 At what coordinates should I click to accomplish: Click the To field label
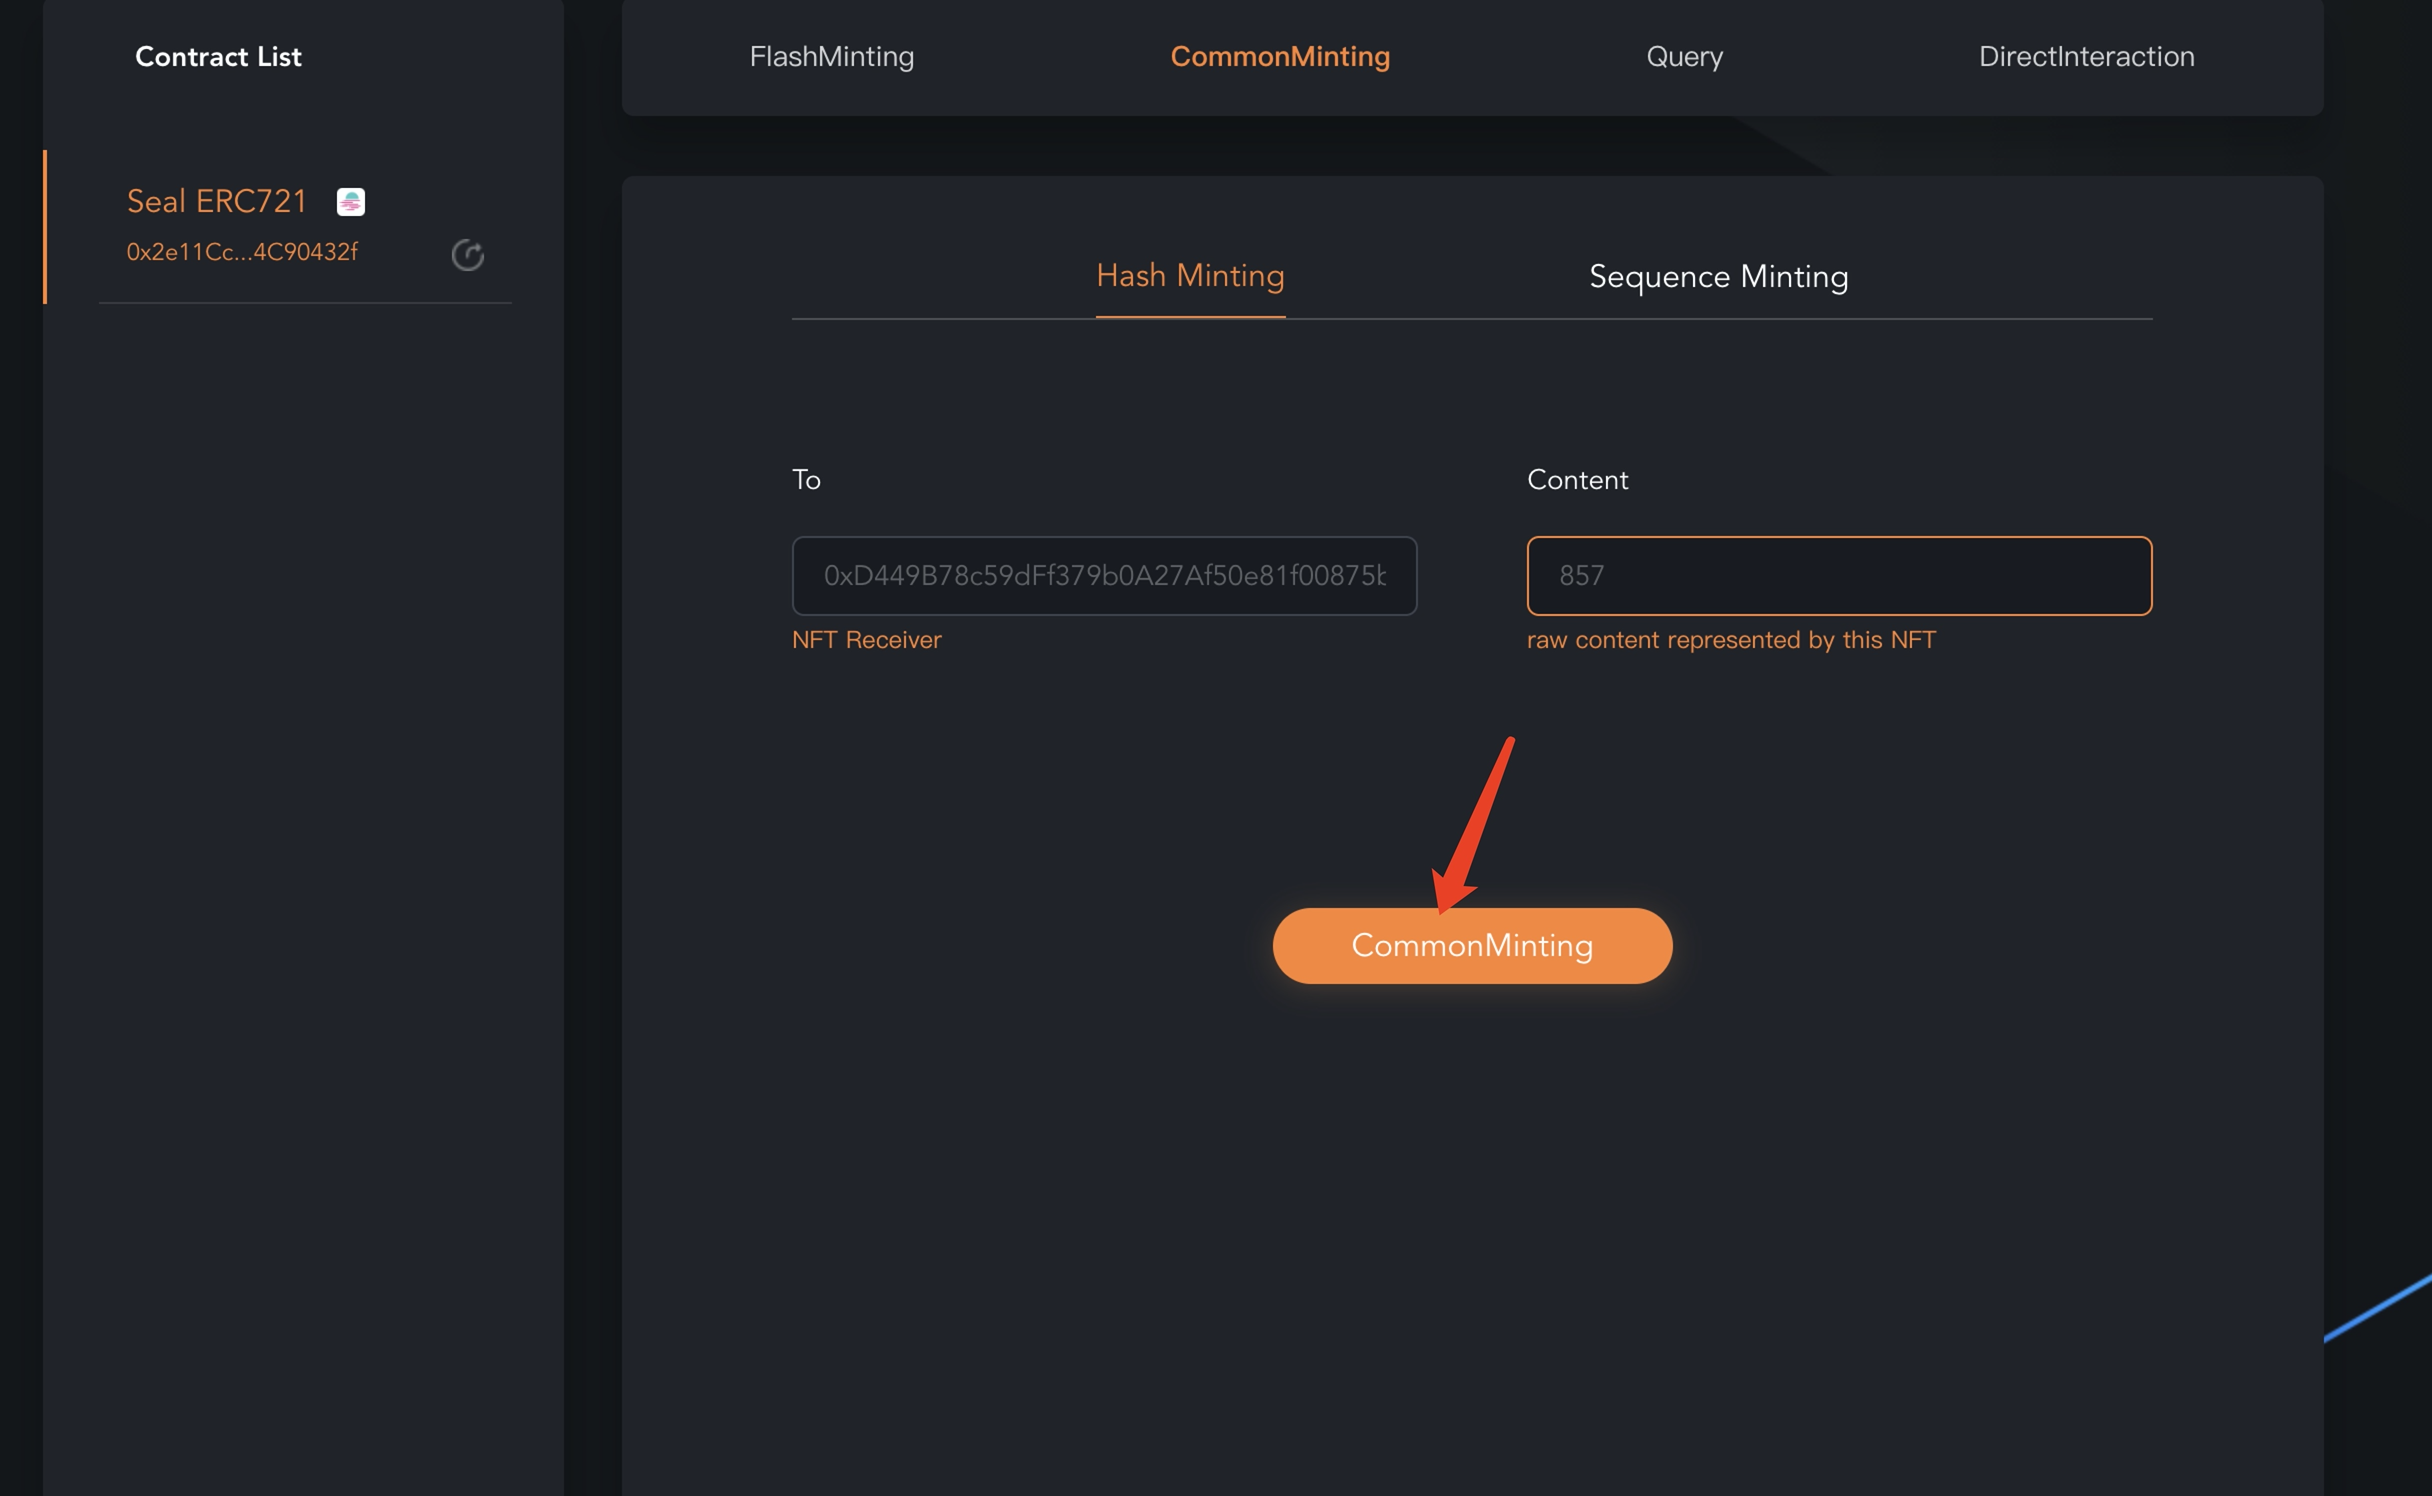[x=806, y=480]
